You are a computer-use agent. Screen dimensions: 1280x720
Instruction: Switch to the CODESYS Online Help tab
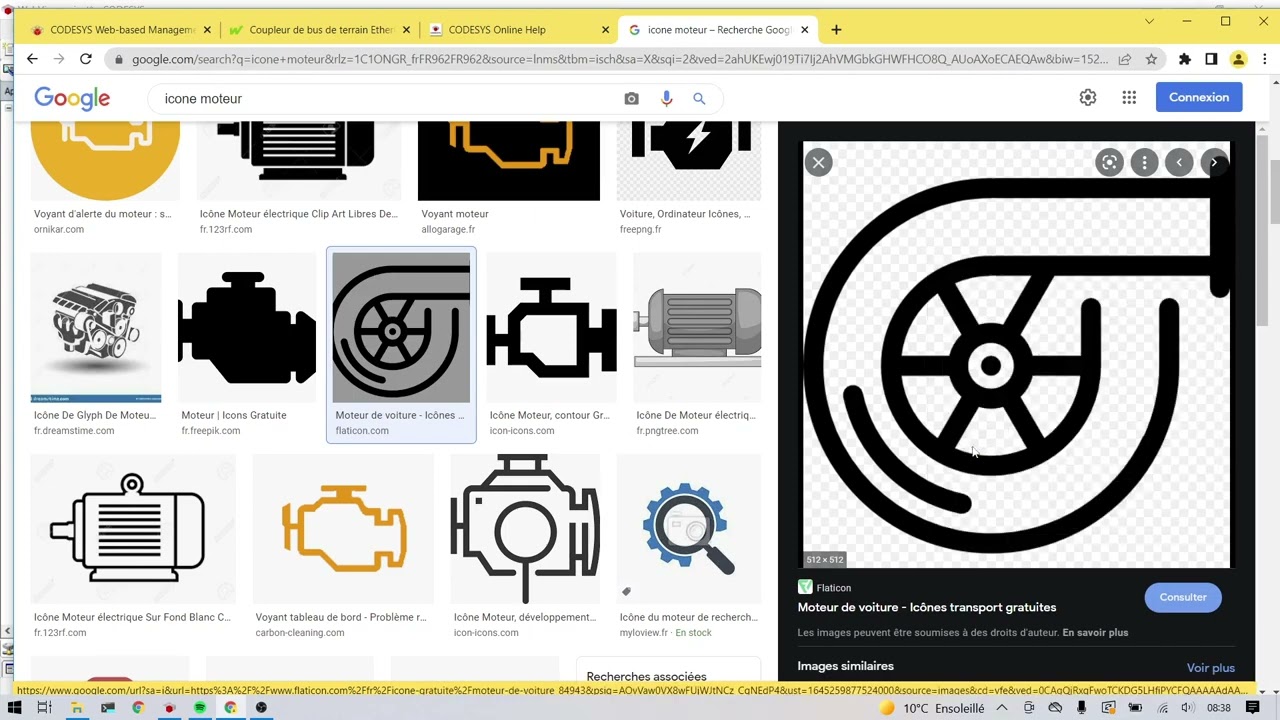(x=519, y=30)
